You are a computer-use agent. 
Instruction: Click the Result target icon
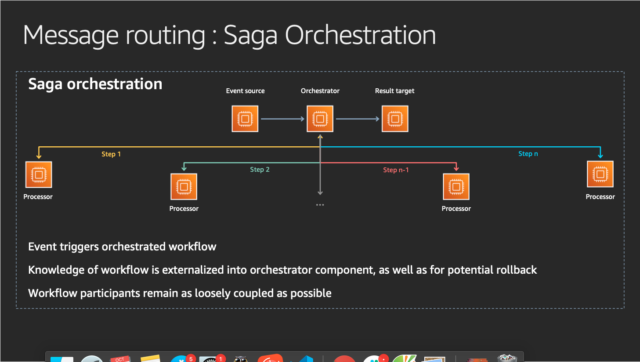coord(395,119)
